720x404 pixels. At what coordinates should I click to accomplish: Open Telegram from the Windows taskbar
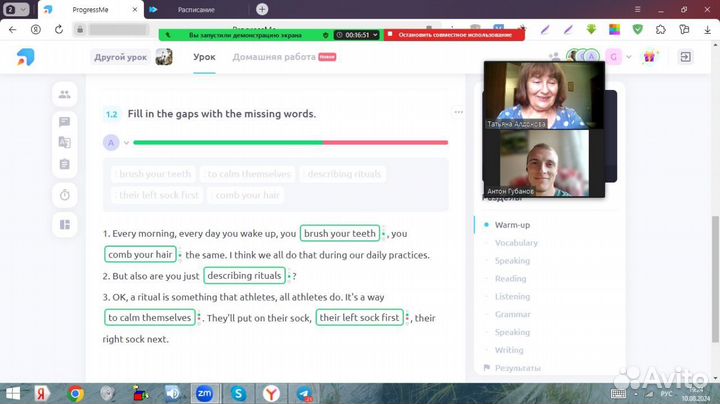(x=304, y=393)
